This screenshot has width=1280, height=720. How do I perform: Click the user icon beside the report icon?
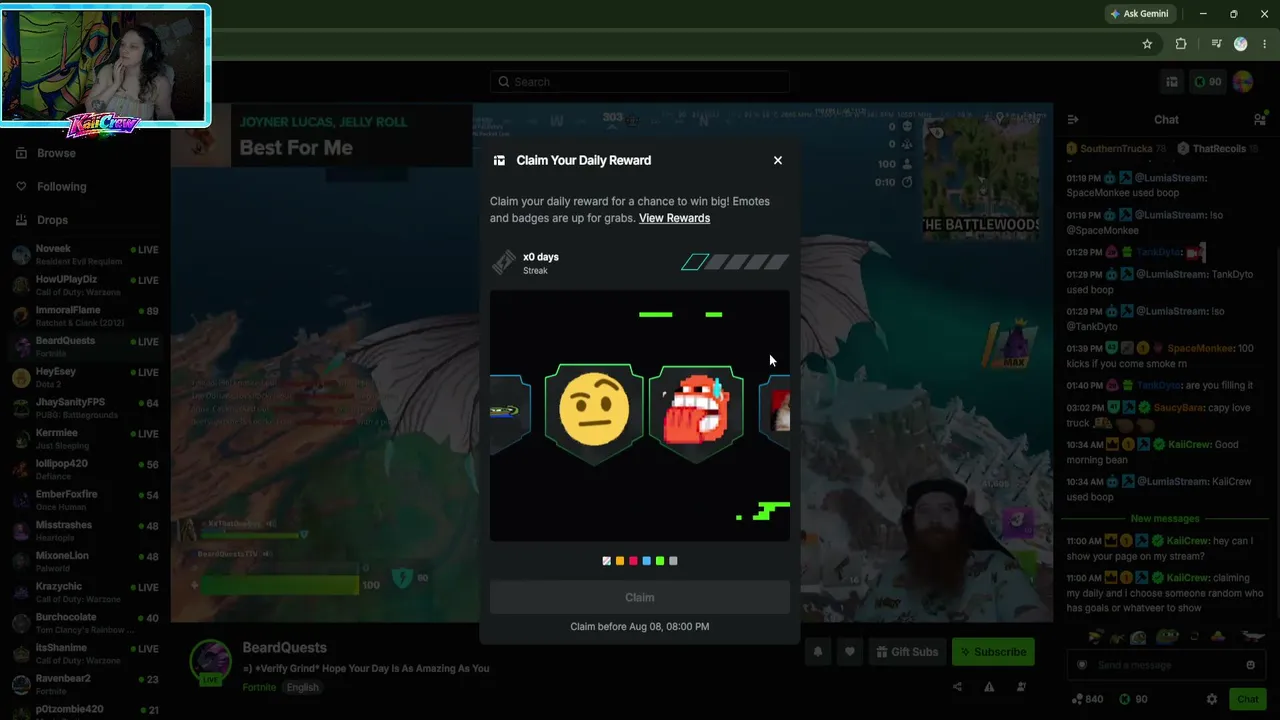[1021, 687]
